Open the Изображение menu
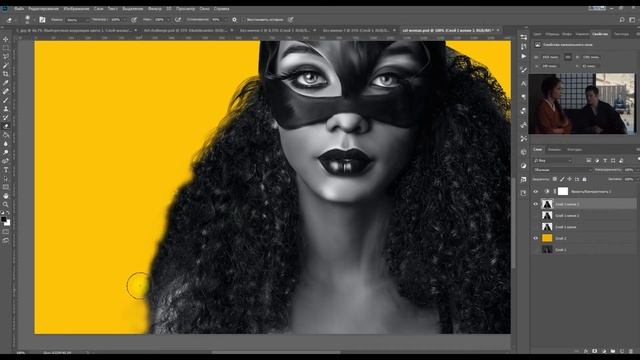640x360 pixels. coord(76,9)
